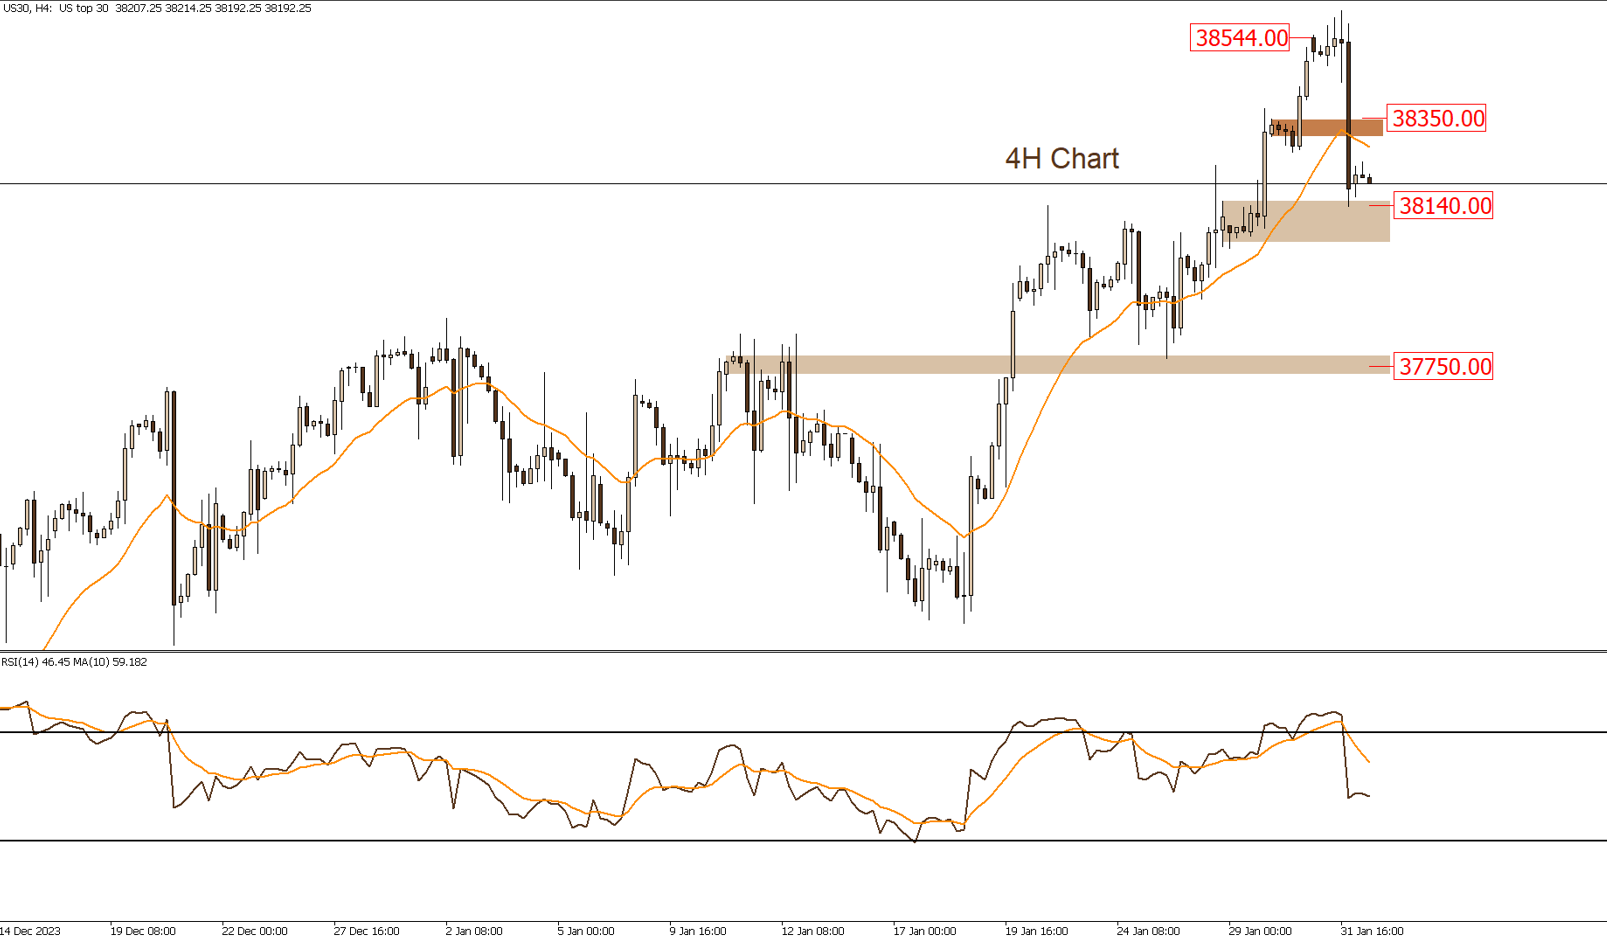Select the 31 Jan 16:00 time label

pyautogui.click(x=1371, y=931)
